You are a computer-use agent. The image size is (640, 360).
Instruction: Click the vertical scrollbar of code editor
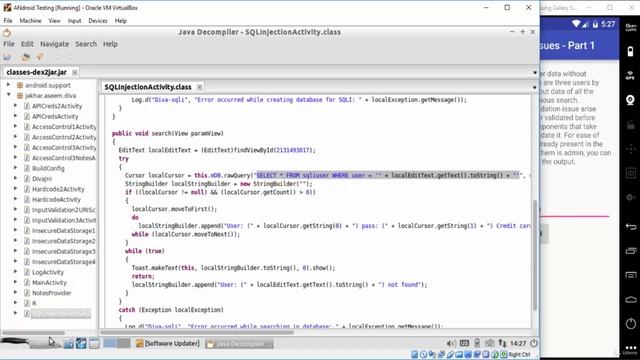535,255
